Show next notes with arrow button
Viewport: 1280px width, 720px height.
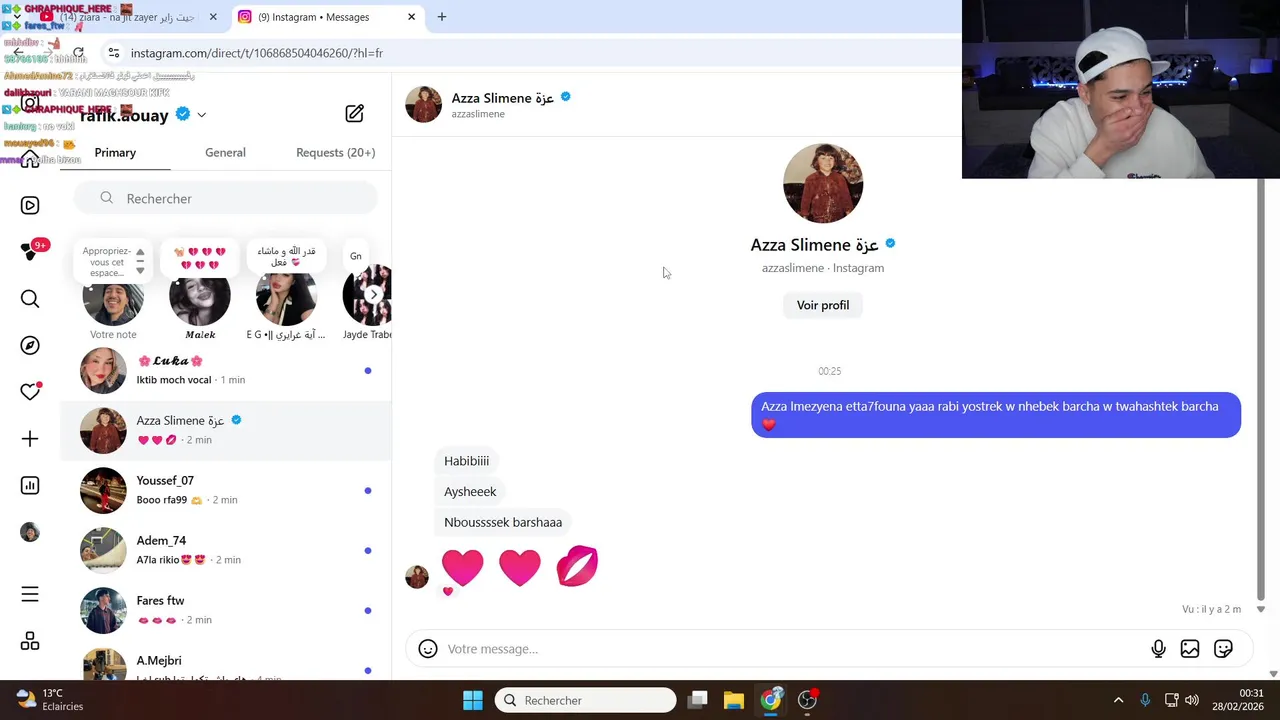point(373,294)
